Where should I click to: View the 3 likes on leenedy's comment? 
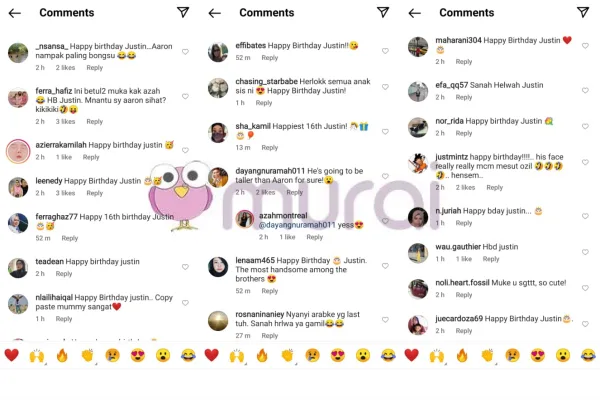[x=65, y=193]
